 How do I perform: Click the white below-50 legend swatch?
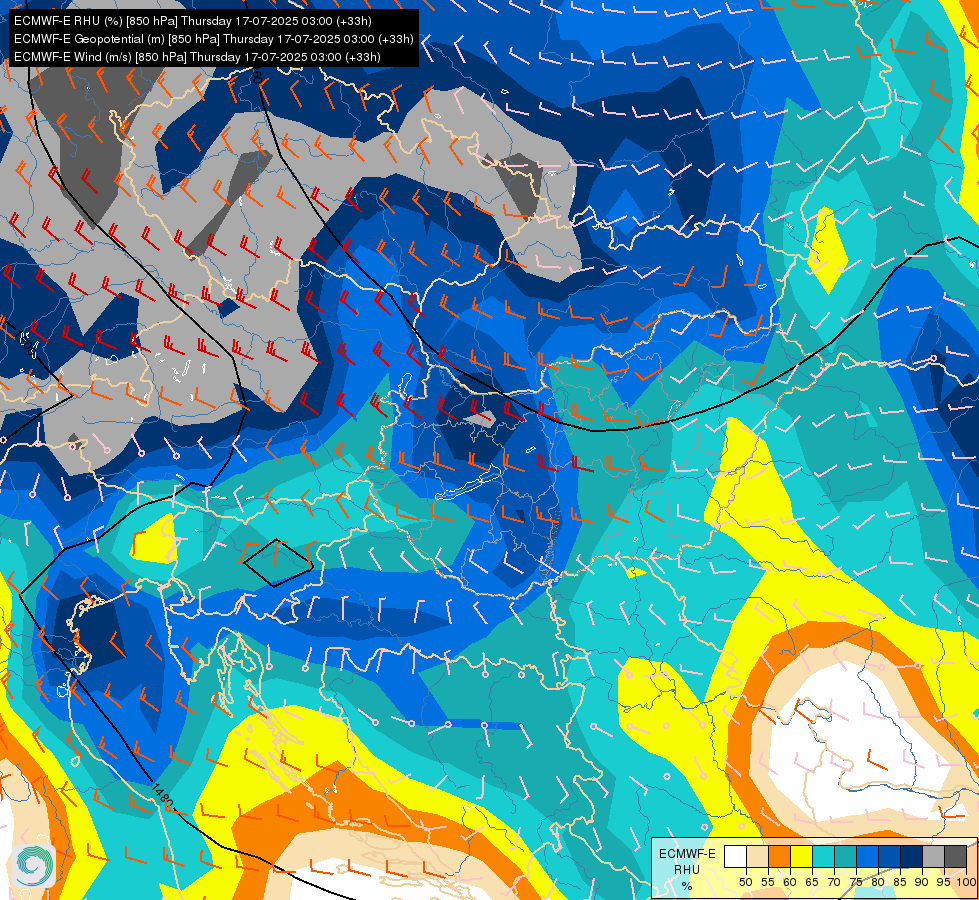[x=735, y=856]
